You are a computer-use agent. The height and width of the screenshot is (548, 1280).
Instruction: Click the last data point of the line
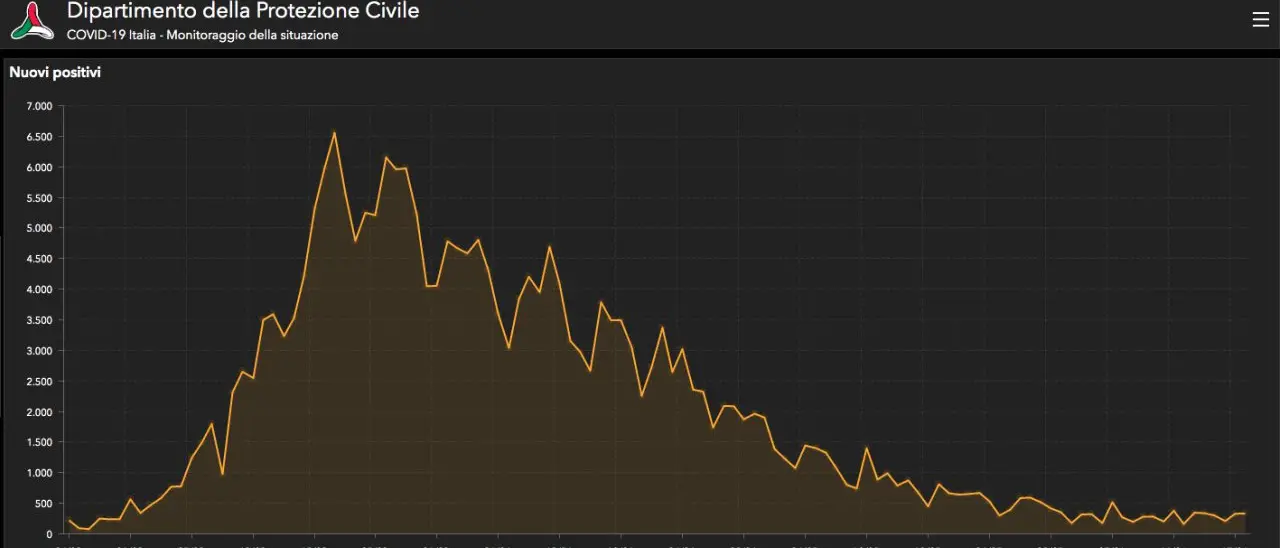(x=1245, y=513)
